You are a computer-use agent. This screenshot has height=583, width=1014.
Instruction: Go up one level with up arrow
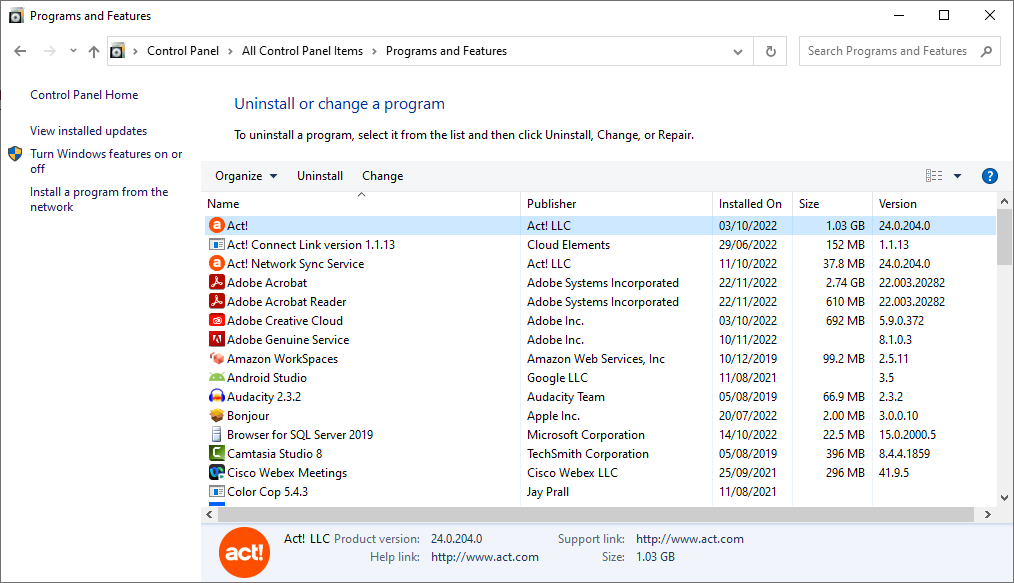(x=94, y=51)
